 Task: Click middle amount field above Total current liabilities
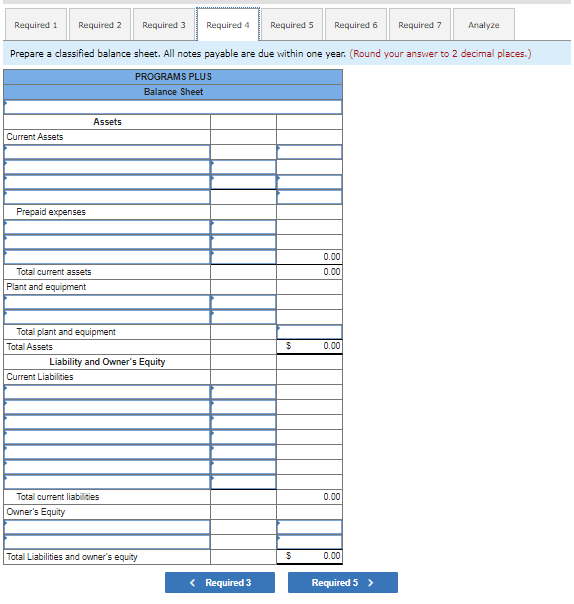coord(243,482)
